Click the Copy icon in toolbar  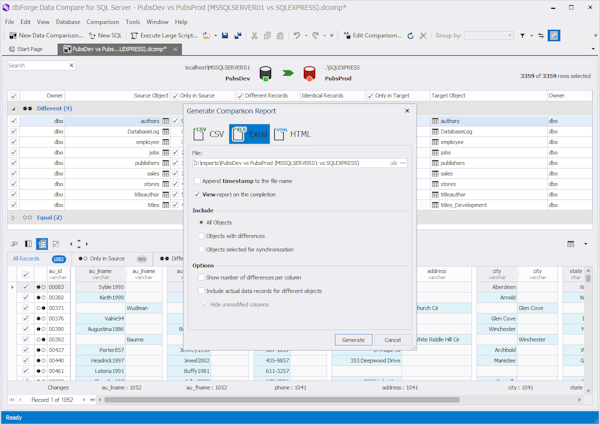click(x=267, y=36)
